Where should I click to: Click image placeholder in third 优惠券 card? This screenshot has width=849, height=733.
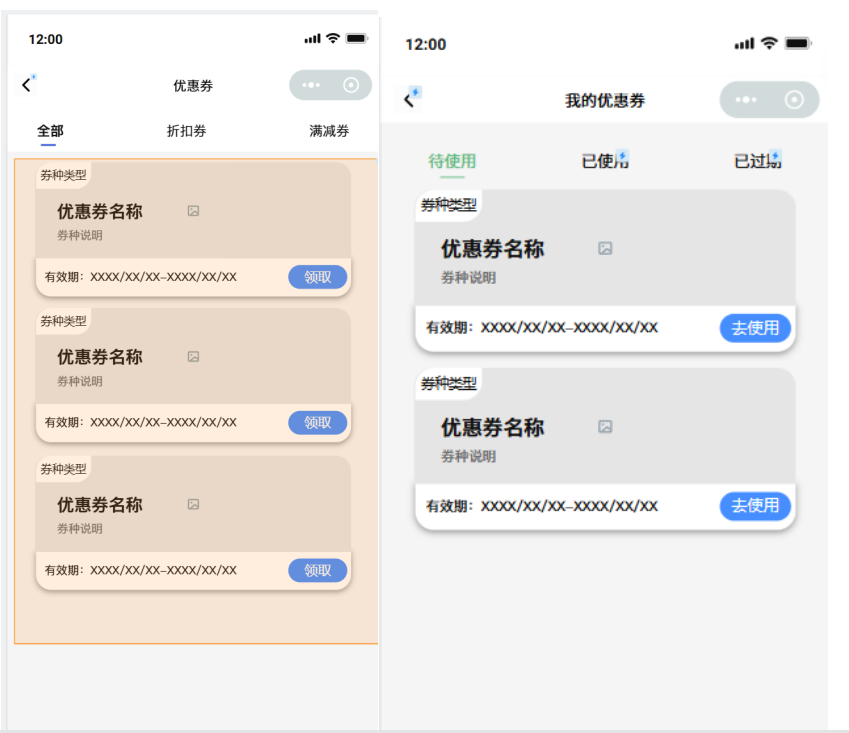click(x=193, y=504)
